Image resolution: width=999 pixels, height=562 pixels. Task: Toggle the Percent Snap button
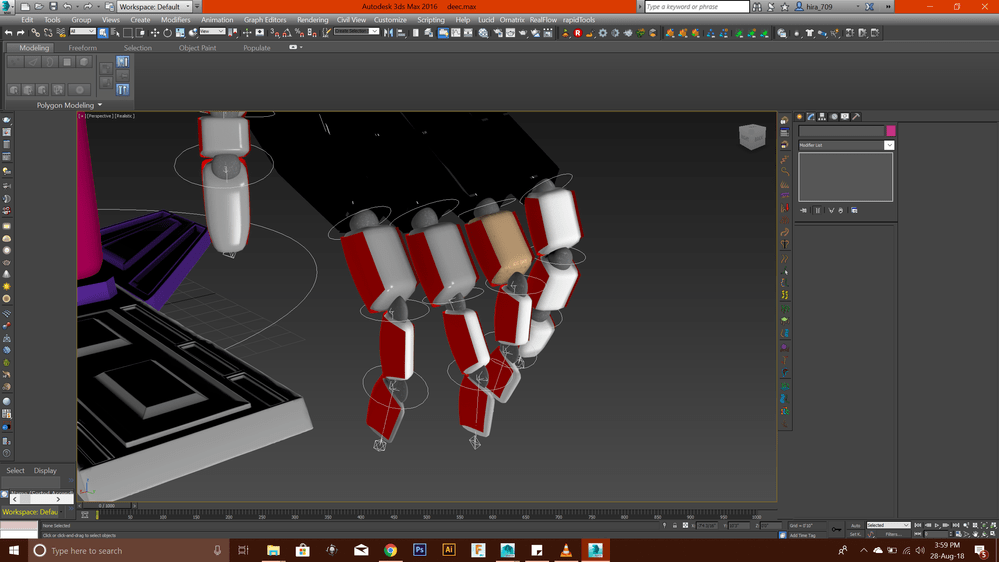[299, 32]
